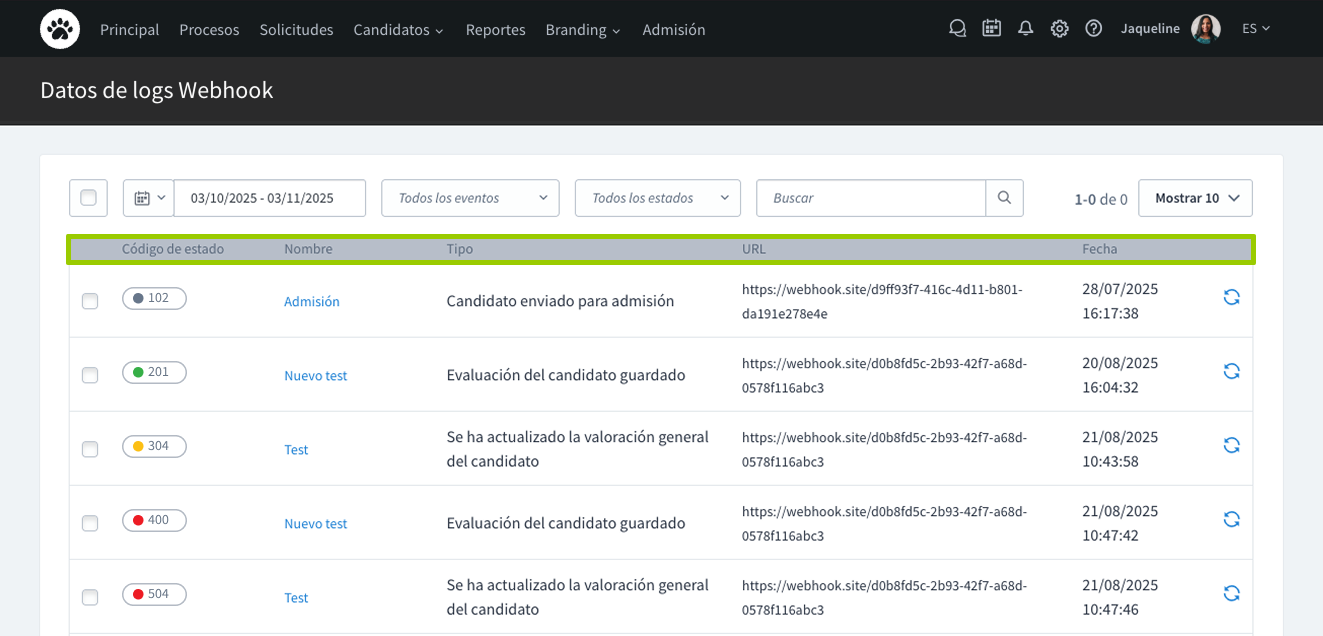1323x636 pixels.
Task: Open help using the question mark icon
Action: 1093,28
